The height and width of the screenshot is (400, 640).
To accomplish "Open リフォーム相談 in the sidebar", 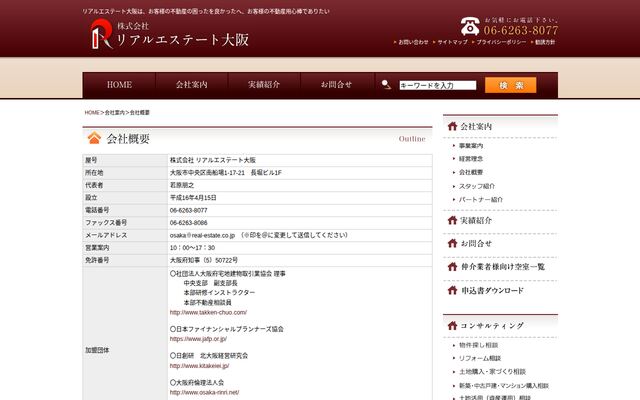I will point(480,358).
